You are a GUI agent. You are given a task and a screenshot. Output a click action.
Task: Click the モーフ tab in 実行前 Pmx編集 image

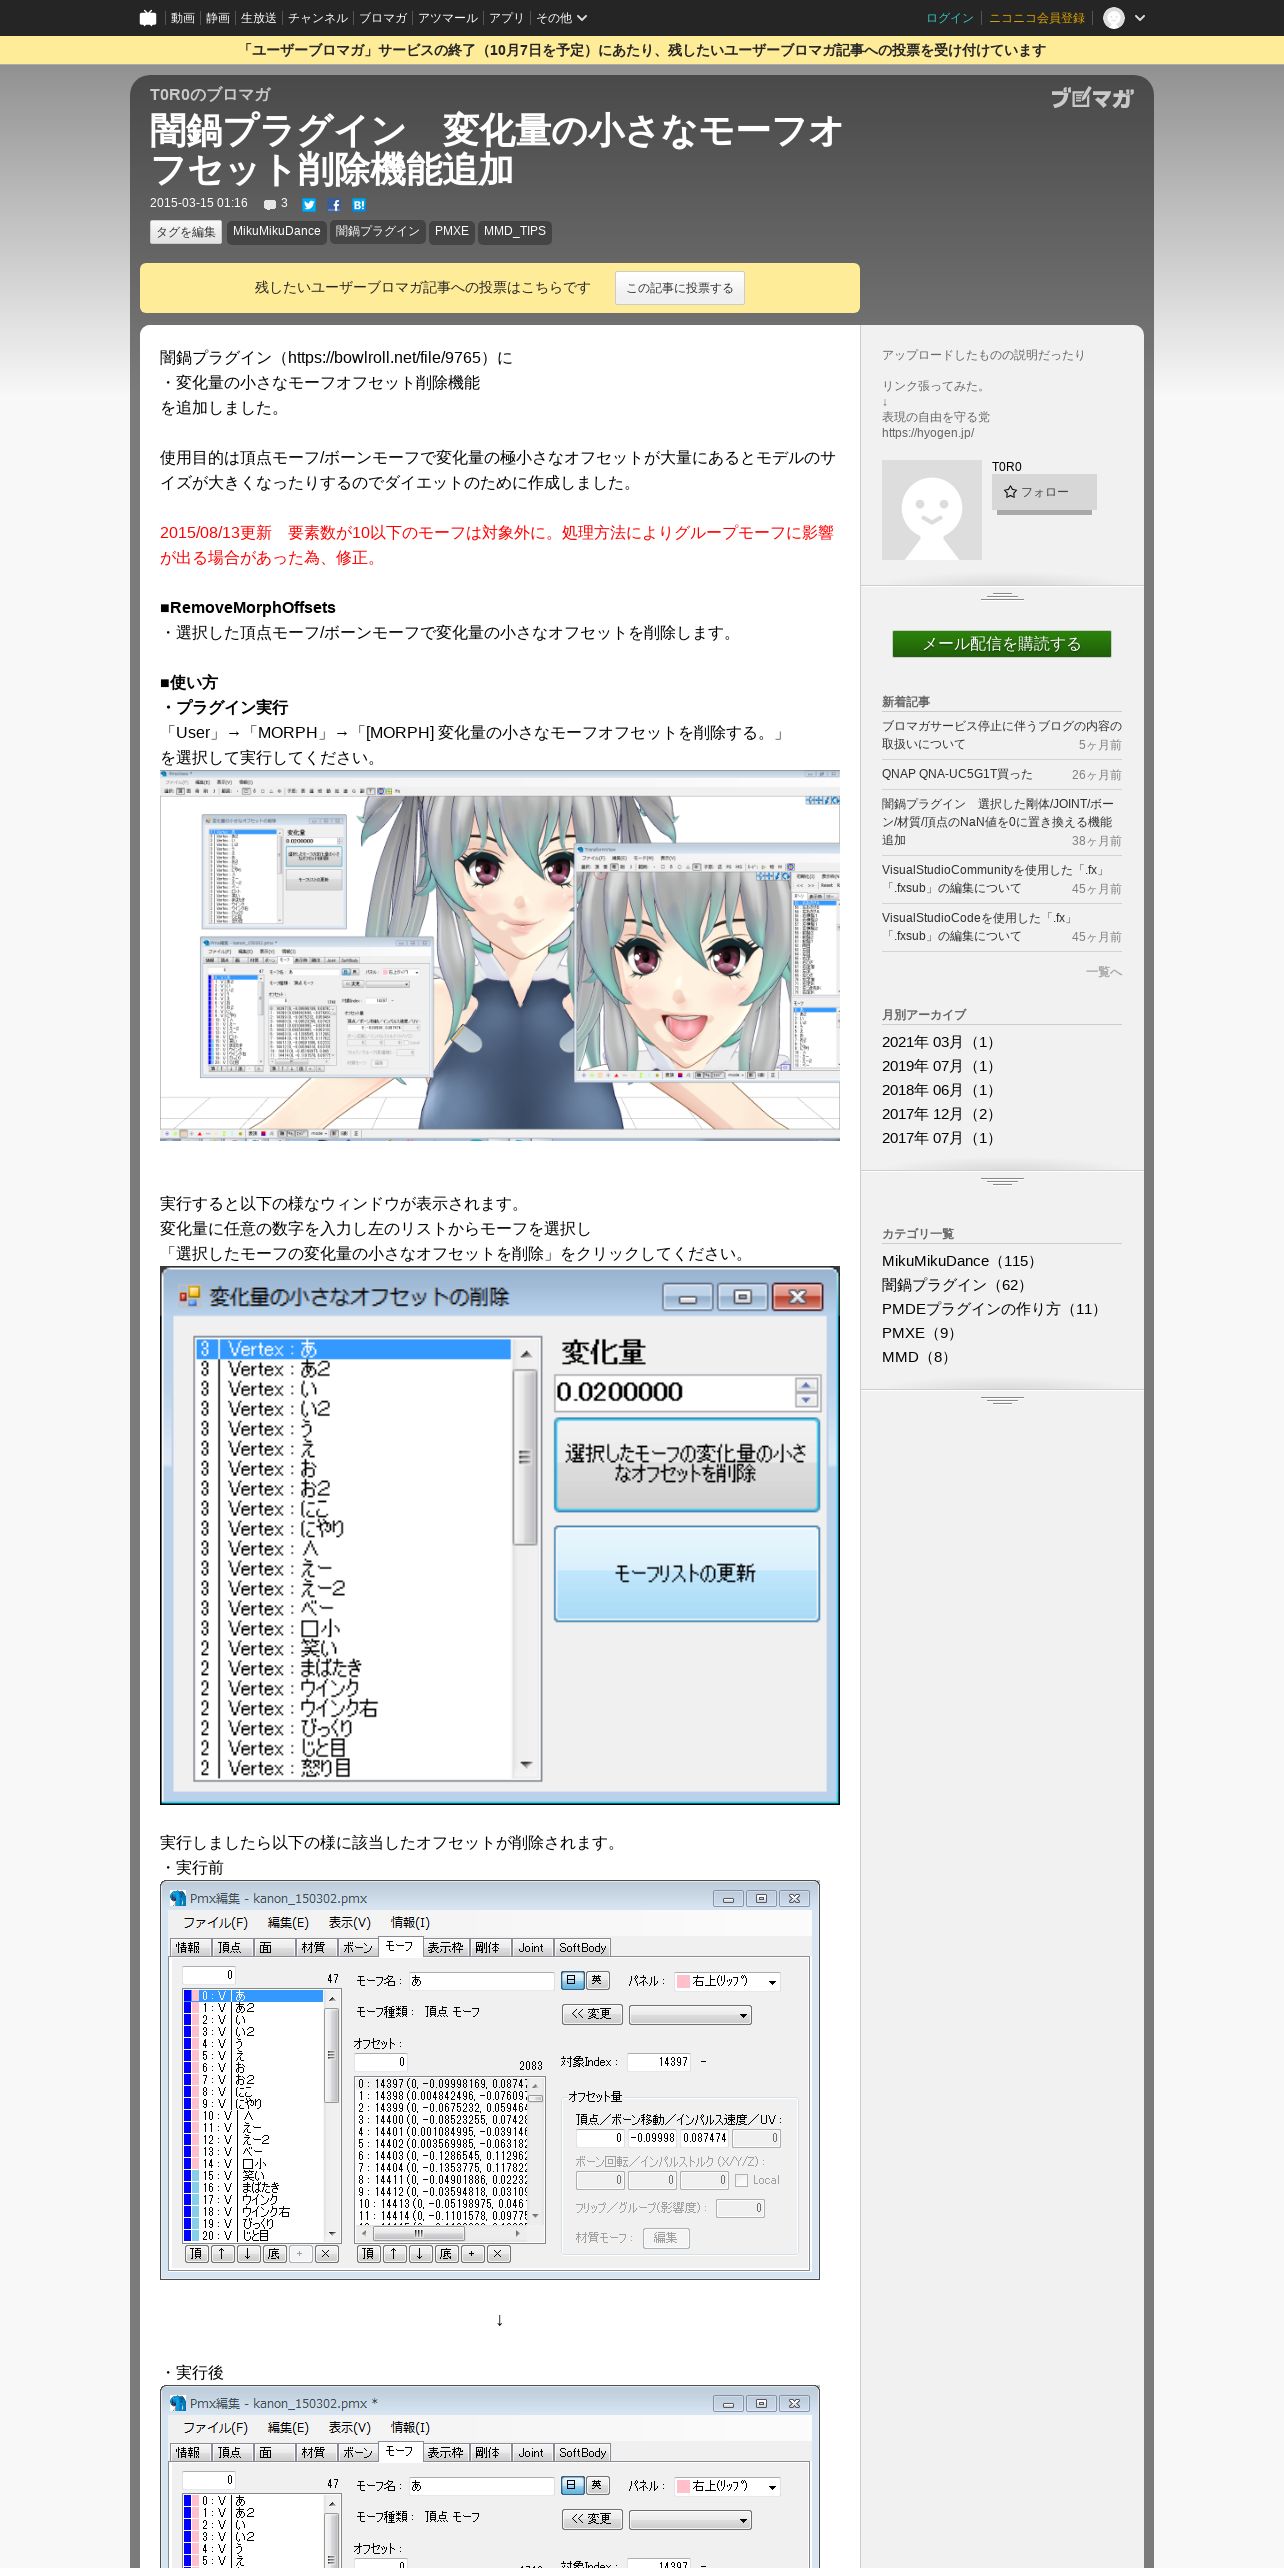[399, 1946]
